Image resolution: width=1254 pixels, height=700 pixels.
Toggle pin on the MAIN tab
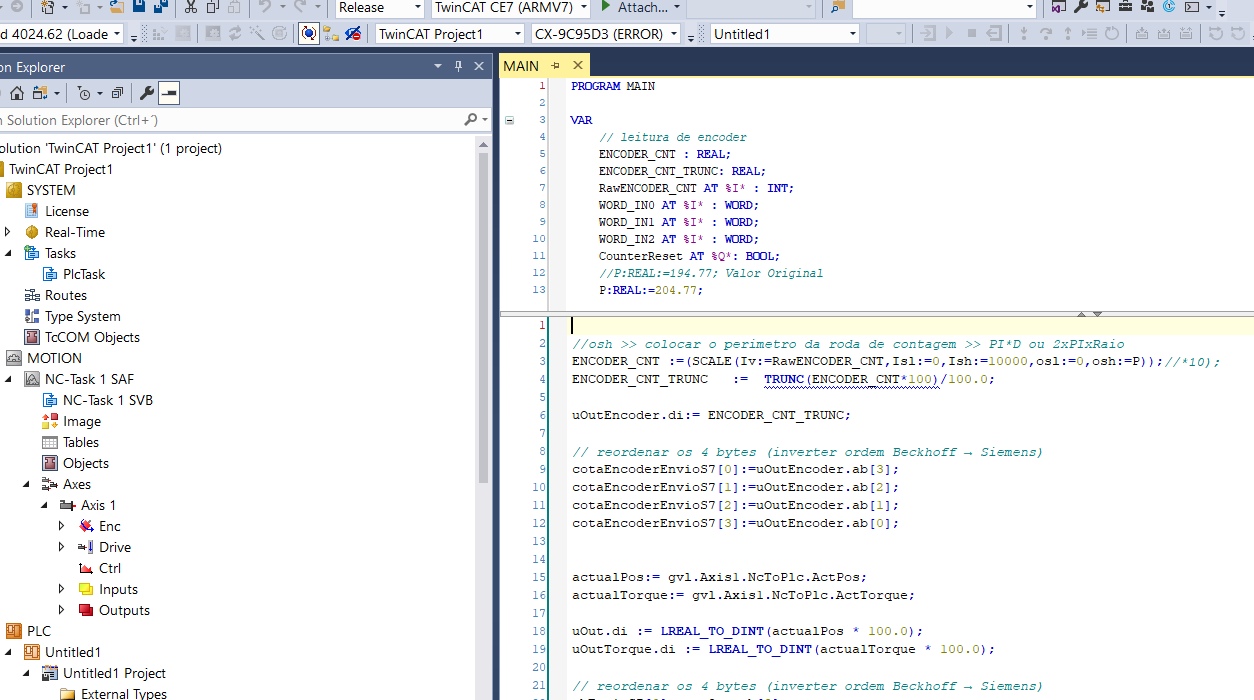click(x=556, y=66)
